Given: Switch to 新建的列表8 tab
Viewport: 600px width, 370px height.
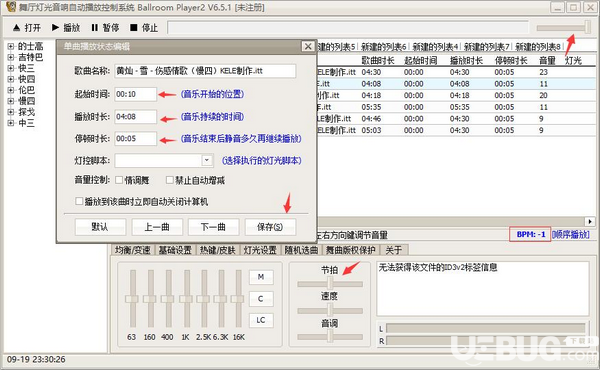Looking at the screenshot, I should click(x=538, y=47).
